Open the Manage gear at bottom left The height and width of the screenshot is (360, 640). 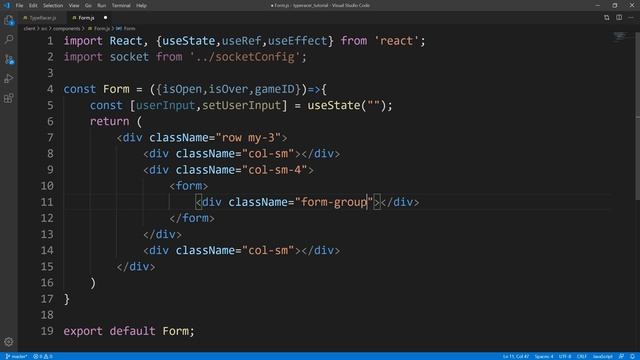tap(9, 342)
